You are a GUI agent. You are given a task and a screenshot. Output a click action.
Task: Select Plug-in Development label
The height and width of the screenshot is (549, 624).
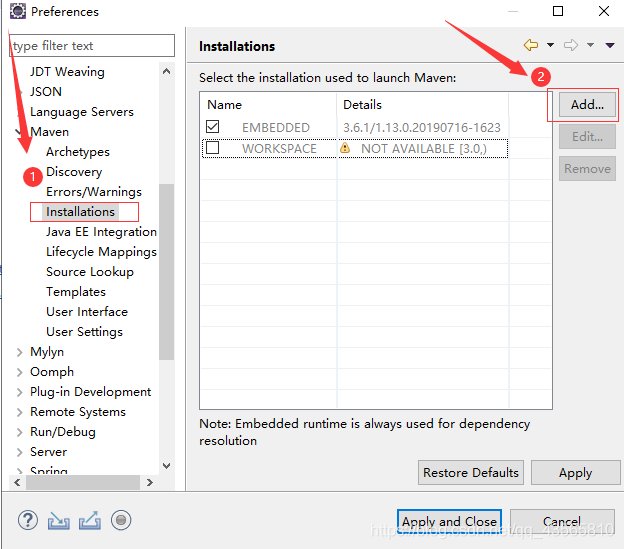pyautogui.click(x=91, y=392)
